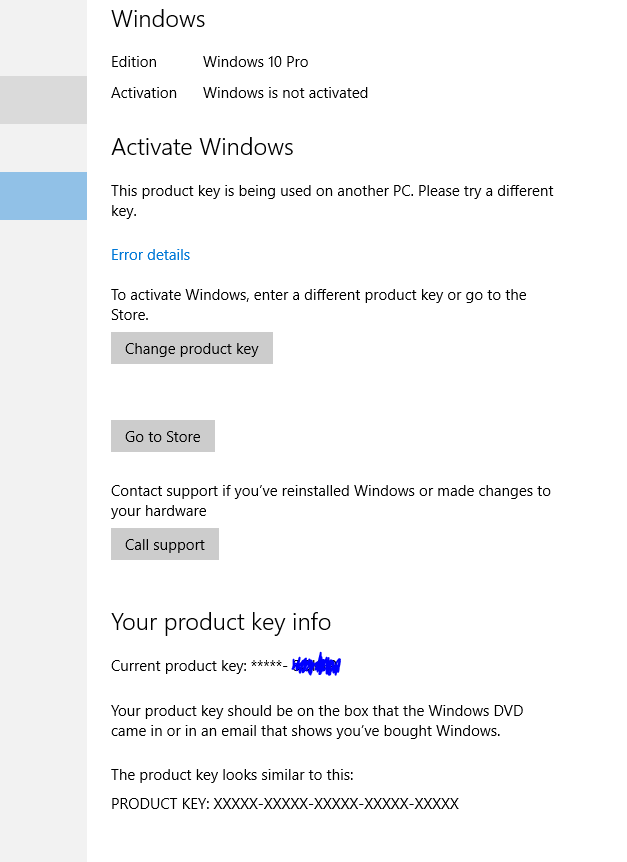Select the Windows 10 Pro edition text
This screenshot has height=862, width=627.
[x=256, y=62]
